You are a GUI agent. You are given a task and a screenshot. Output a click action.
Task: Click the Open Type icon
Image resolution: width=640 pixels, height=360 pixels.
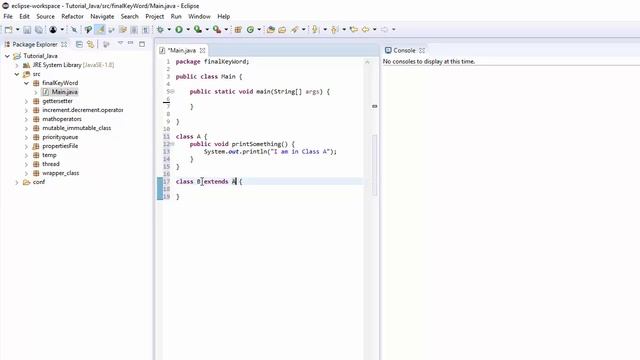pos(270,29)
